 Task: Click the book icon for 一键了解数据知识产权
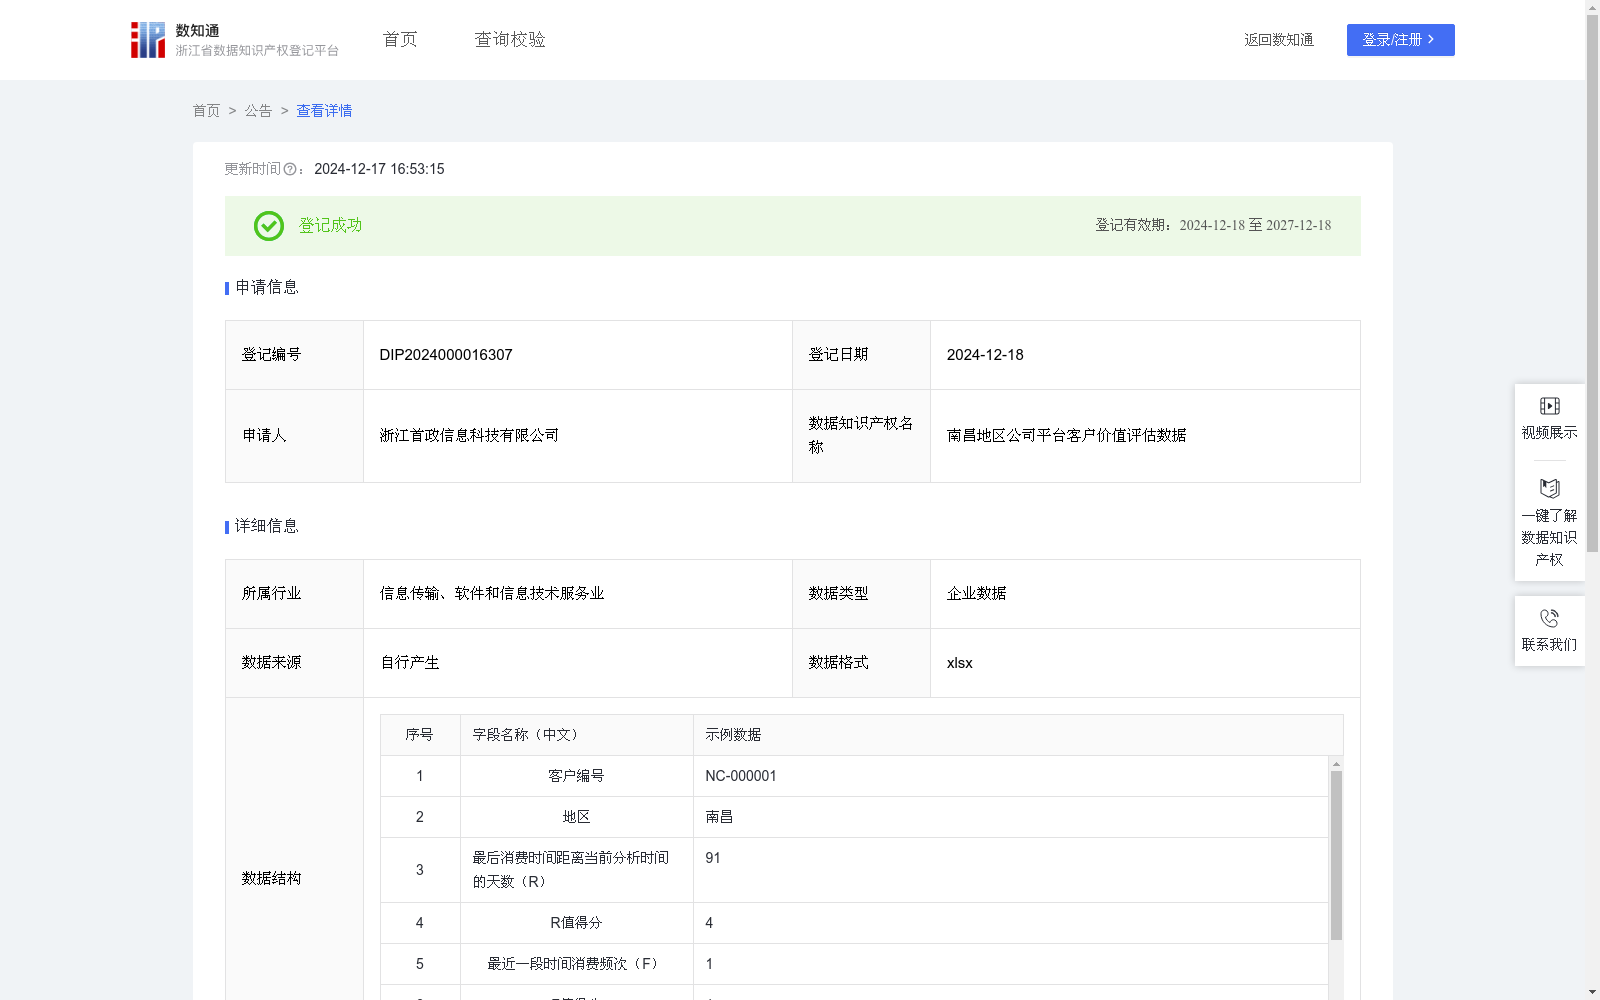pyautogui.click(x=1549, y=488)
